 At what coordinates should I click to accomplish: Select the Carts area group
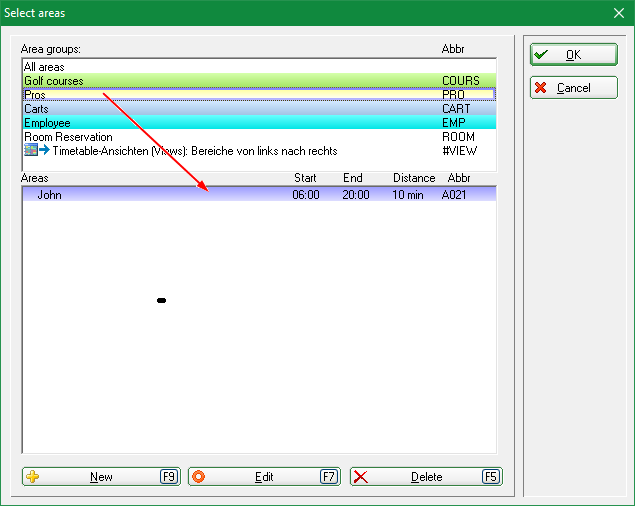click(x=36, y=109)
